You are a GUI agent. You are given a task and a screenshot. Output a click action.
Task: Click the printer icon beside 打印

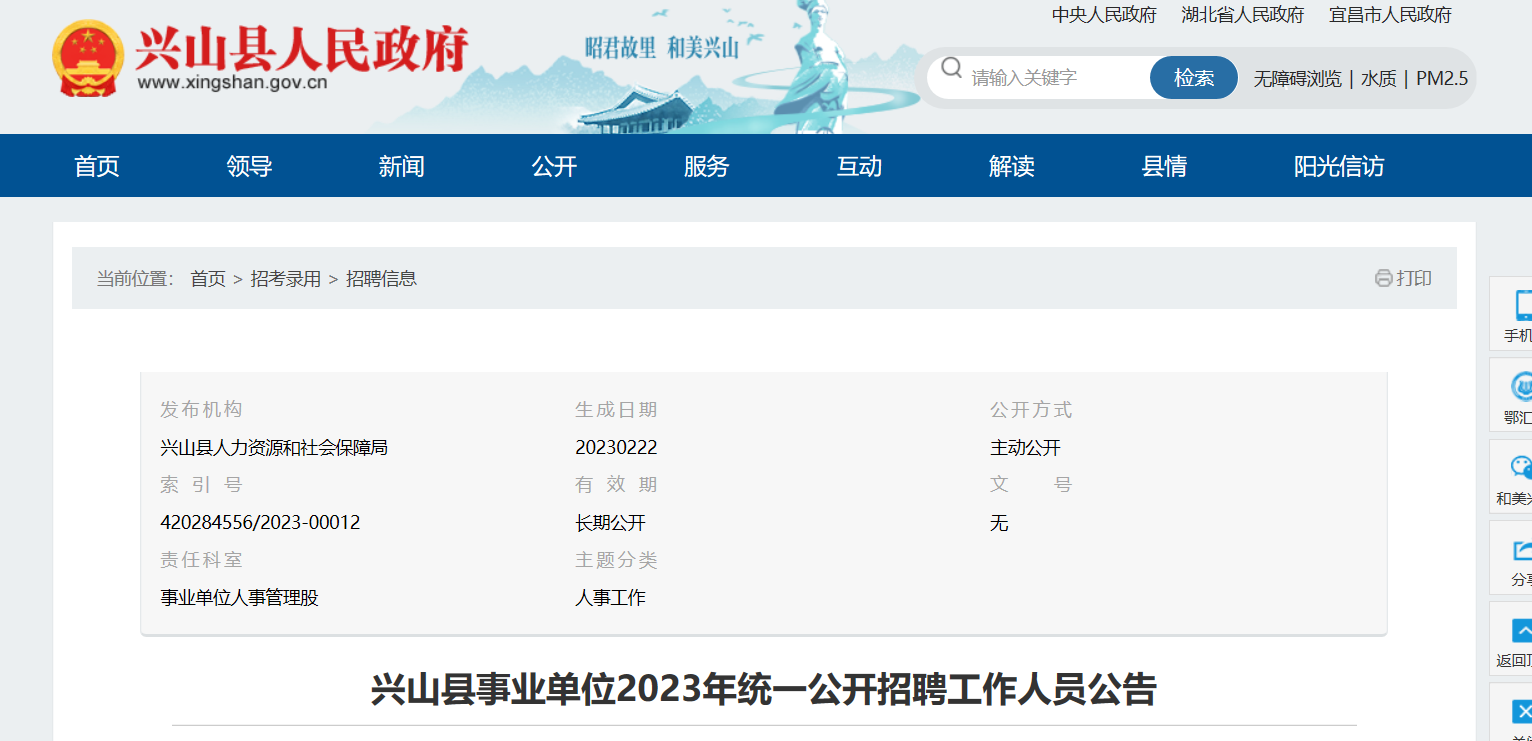pos(1383,278)
